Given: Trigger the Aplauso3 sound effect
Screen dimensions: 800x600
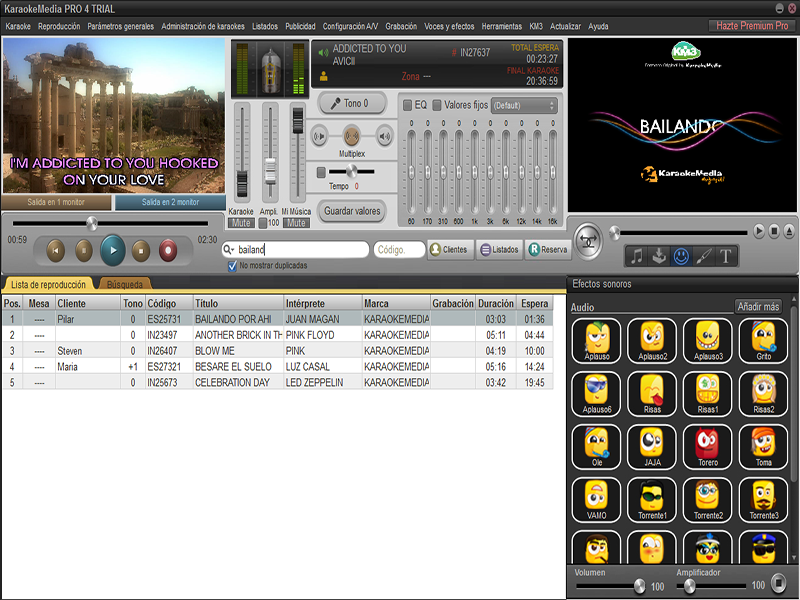Looking at the screenshot, I should pos(708,341).
